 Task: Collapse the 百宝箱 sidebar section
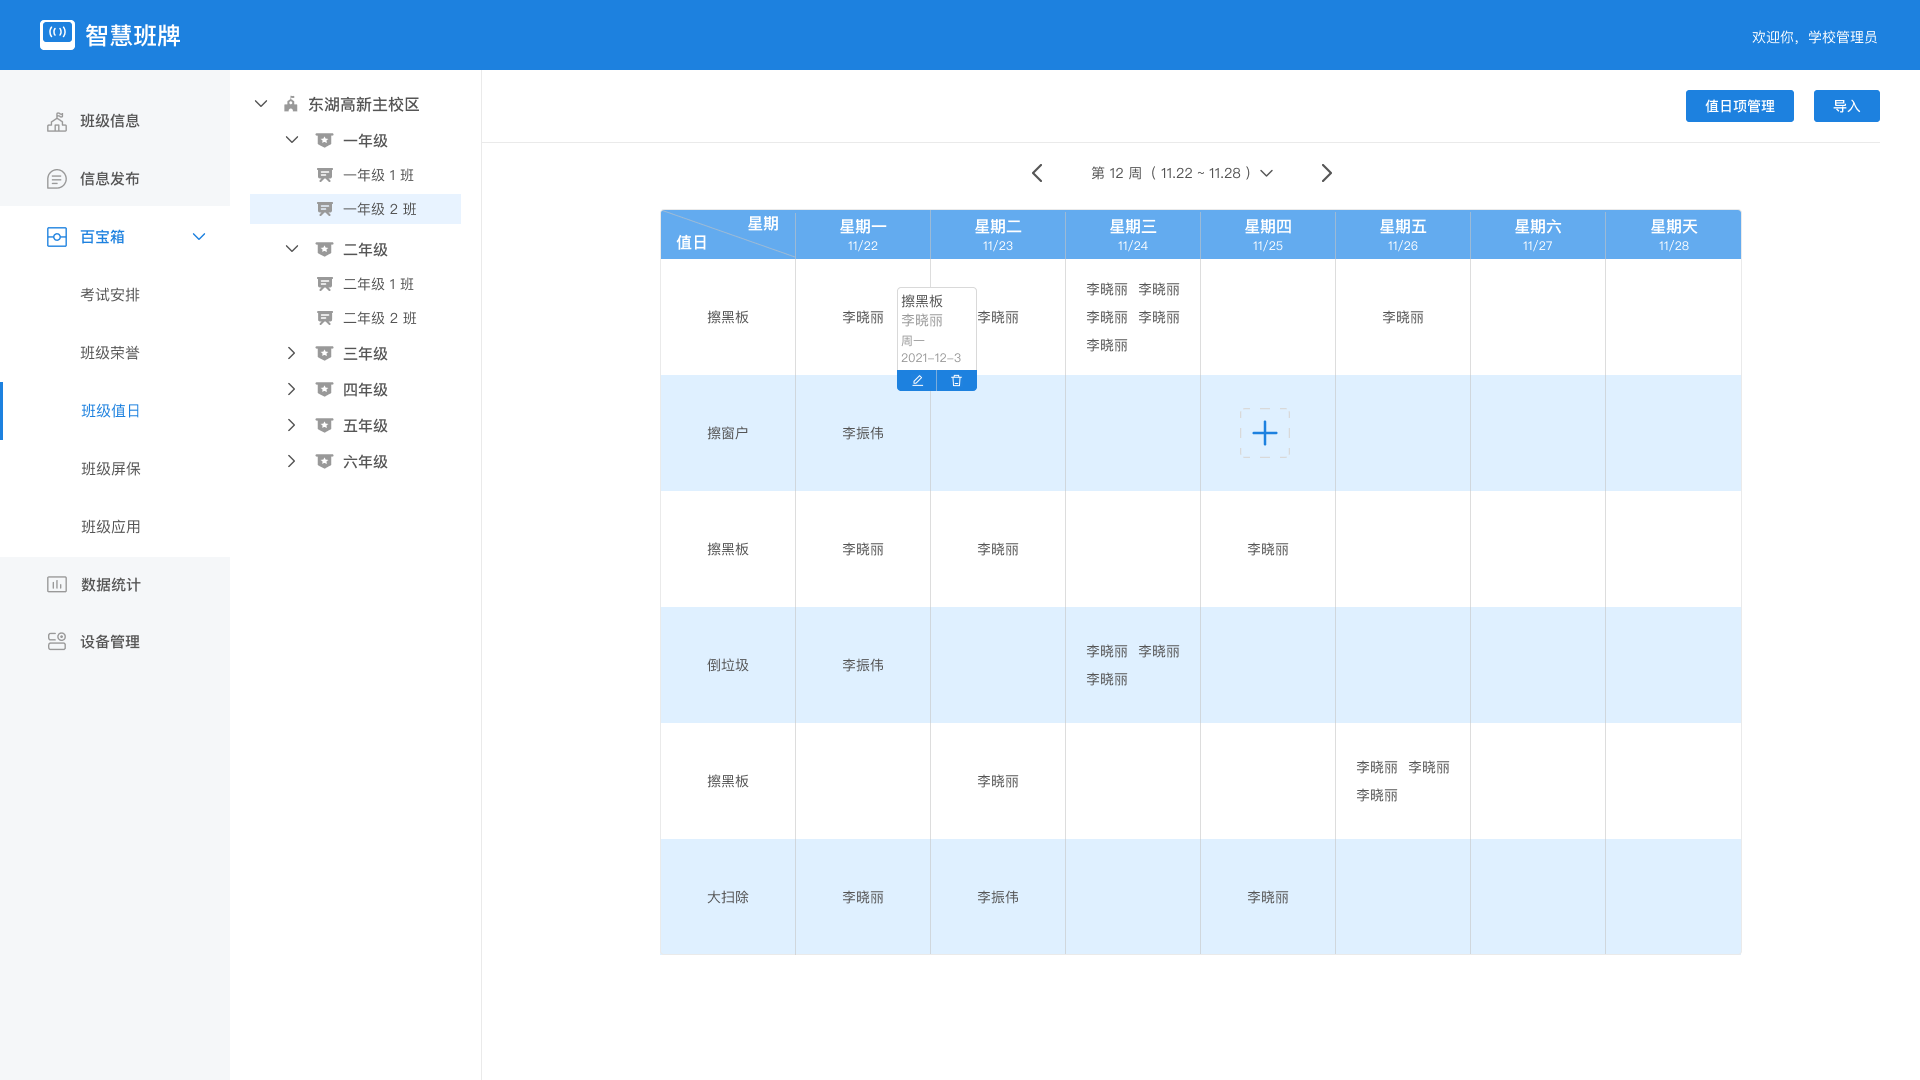pos(198,237)
